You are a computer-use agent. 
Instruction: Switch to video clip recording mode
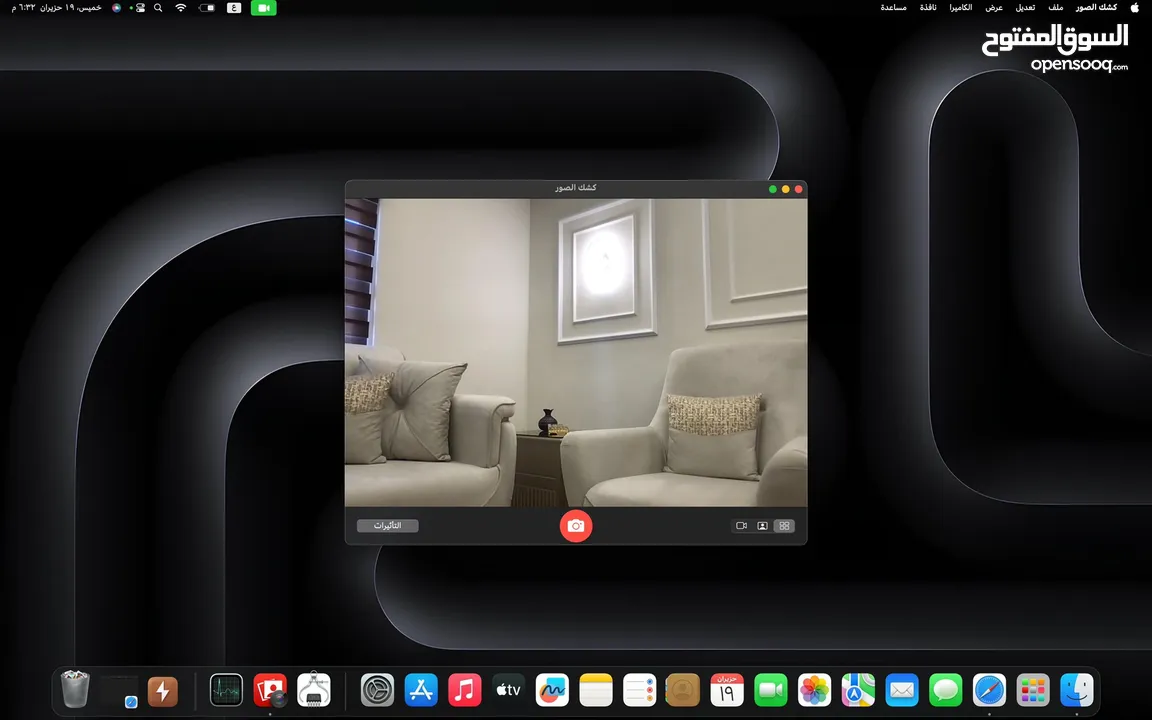741,526
